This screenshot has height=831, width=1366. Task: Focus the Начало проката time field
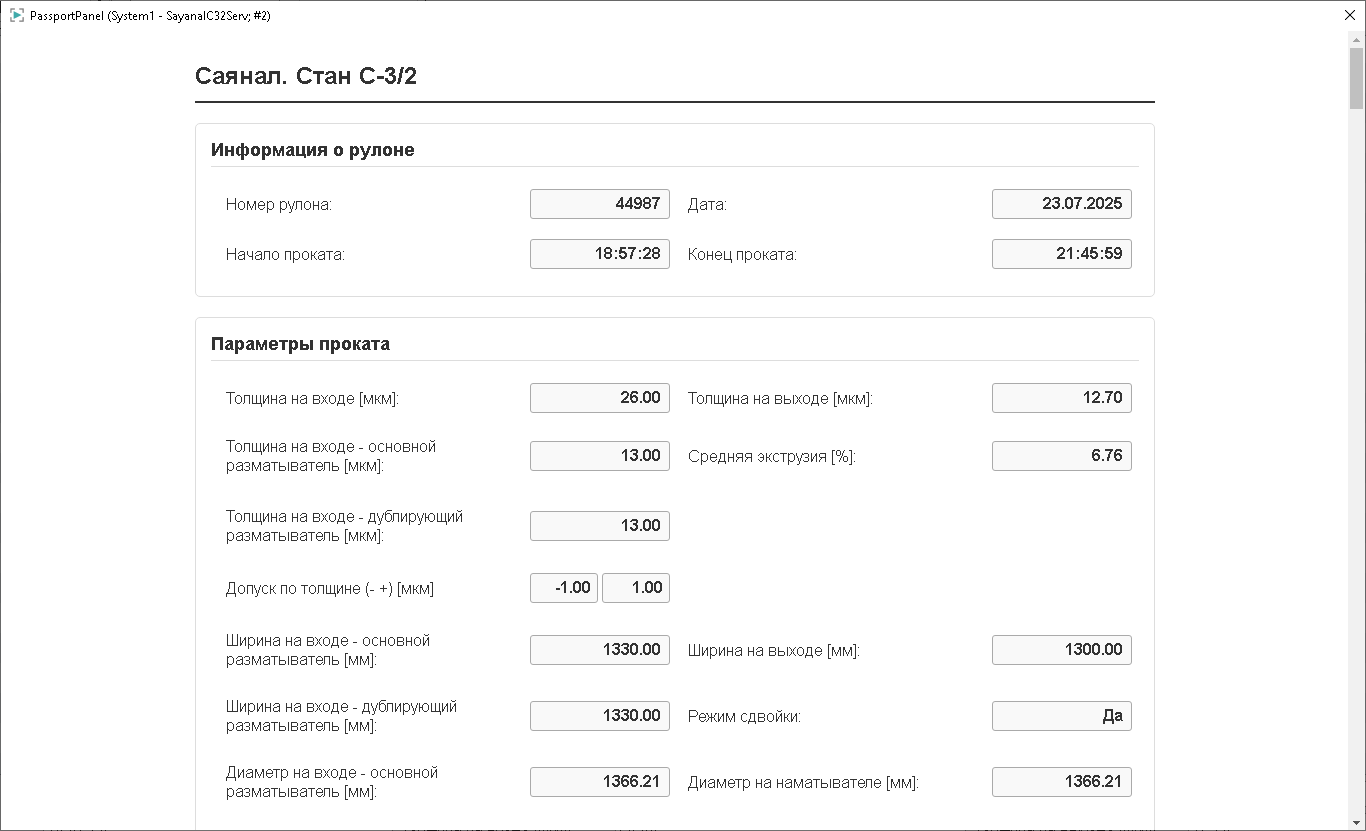(x=599, y=254)
